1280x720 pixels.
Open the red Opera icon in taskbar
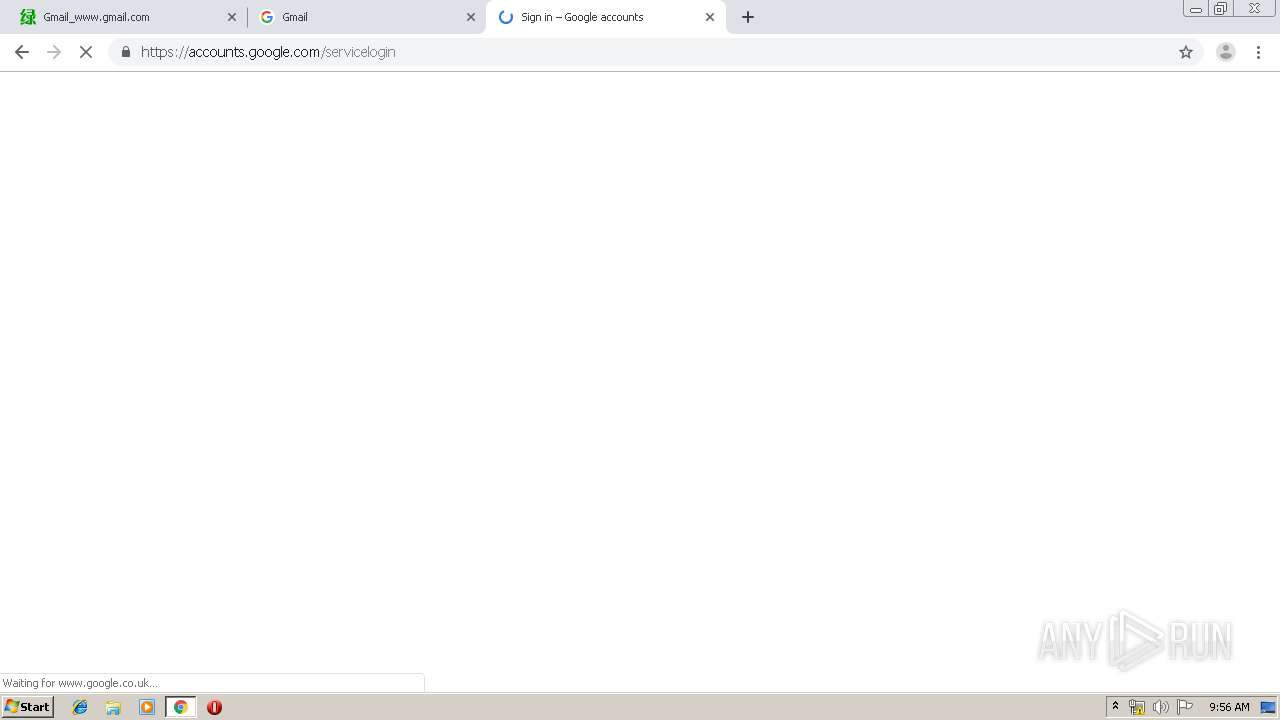click(214, 707)
